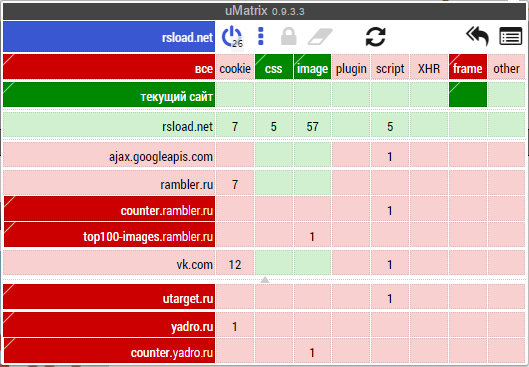The width and height of the screenshot is (529, 367).
Task: Click the padlock save-rules icon
Action: (288, 36)
